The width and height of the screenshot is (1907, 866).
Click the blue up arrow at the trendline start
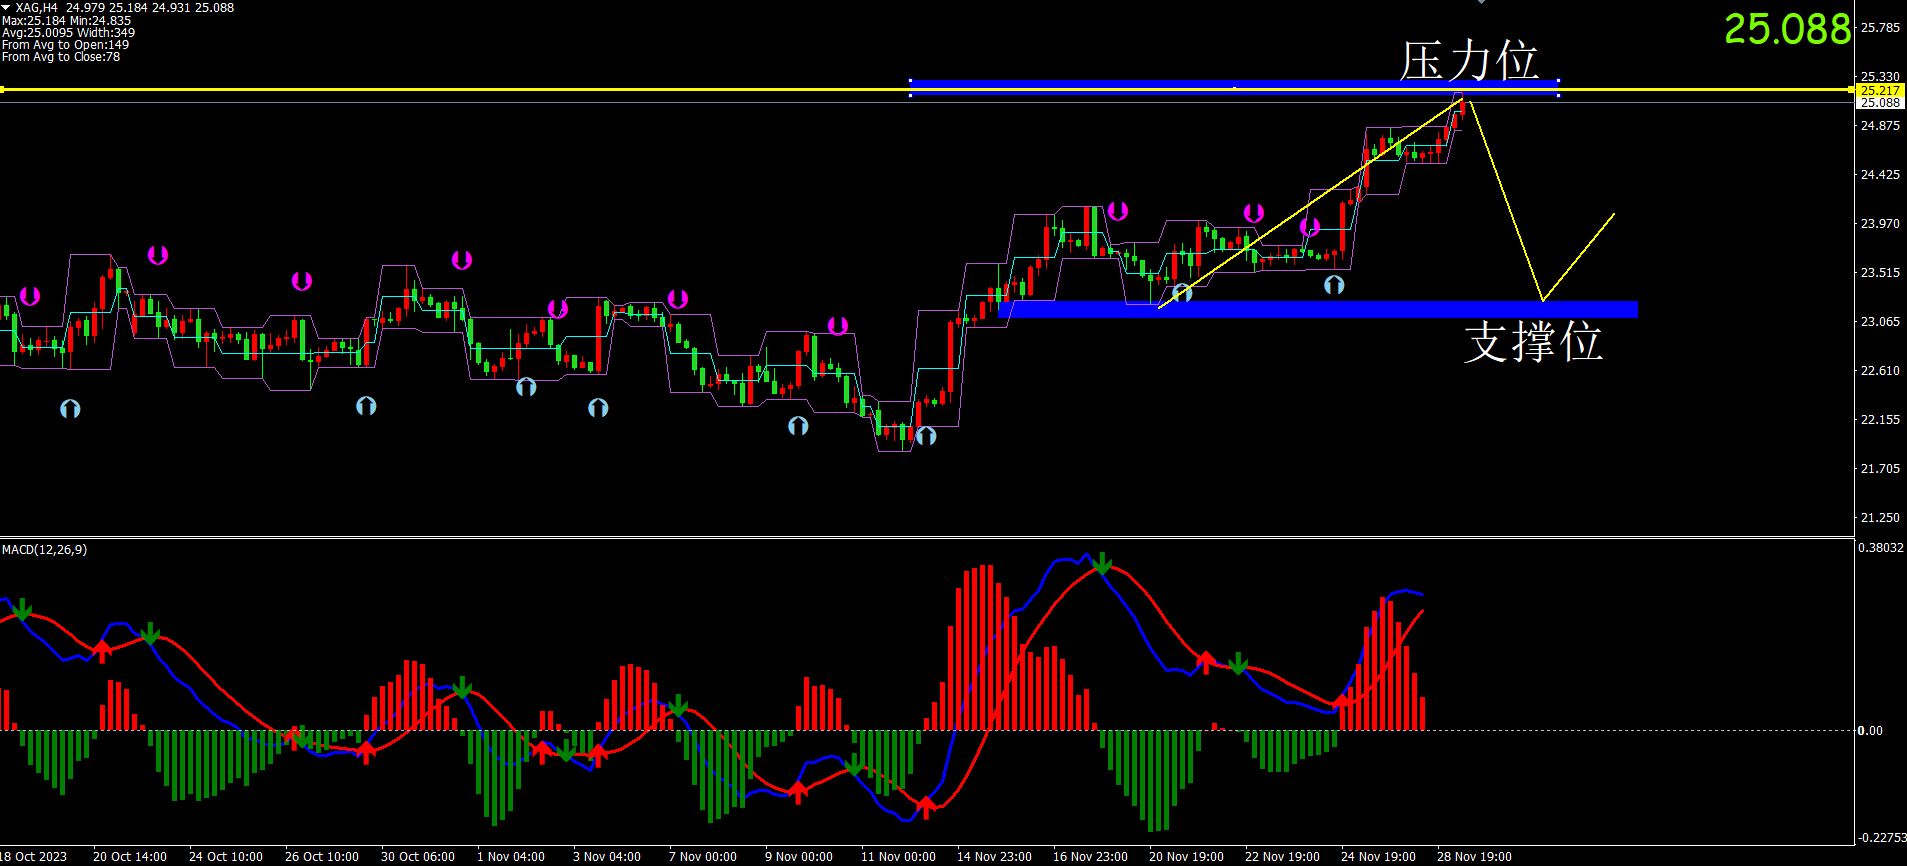[x=1182, y=293]
